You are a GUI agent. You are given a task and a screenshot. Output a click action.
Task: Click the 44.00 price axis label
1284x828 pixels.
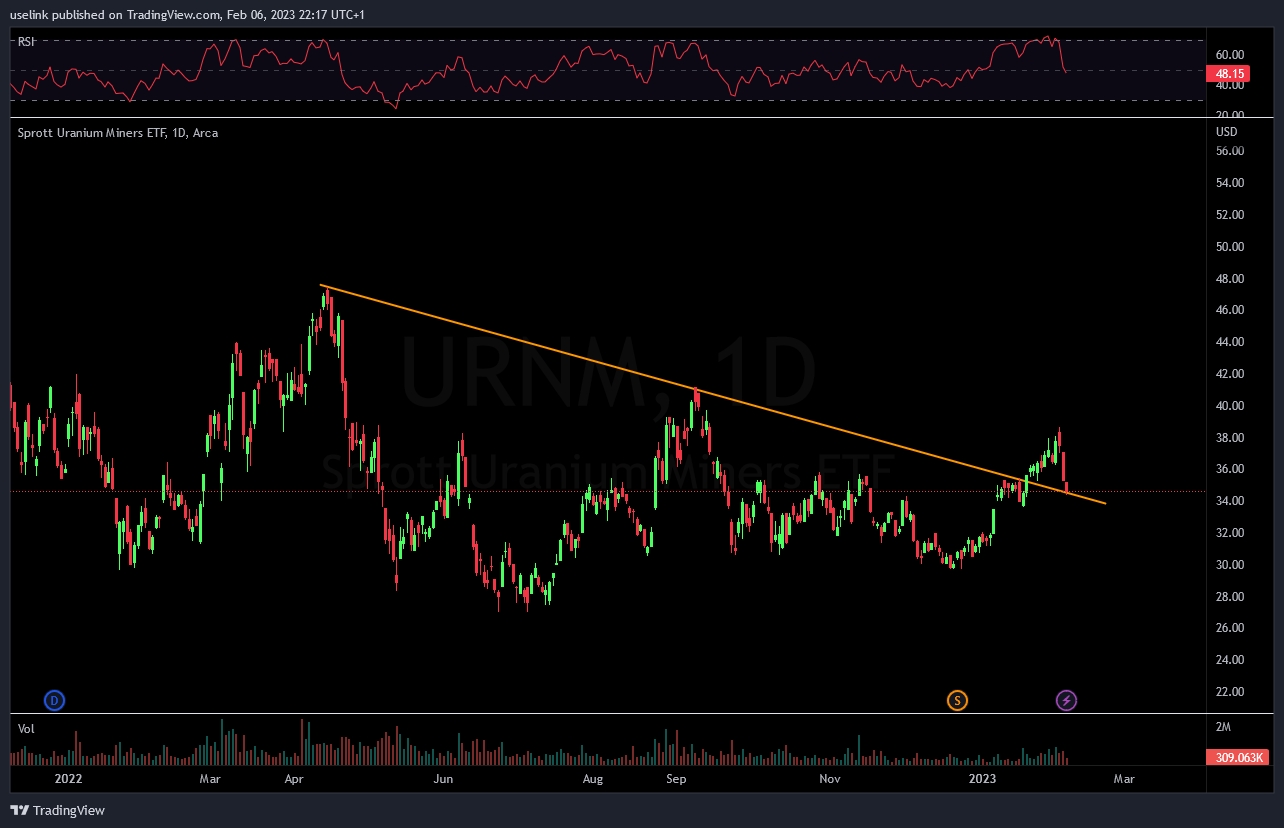1229,342
